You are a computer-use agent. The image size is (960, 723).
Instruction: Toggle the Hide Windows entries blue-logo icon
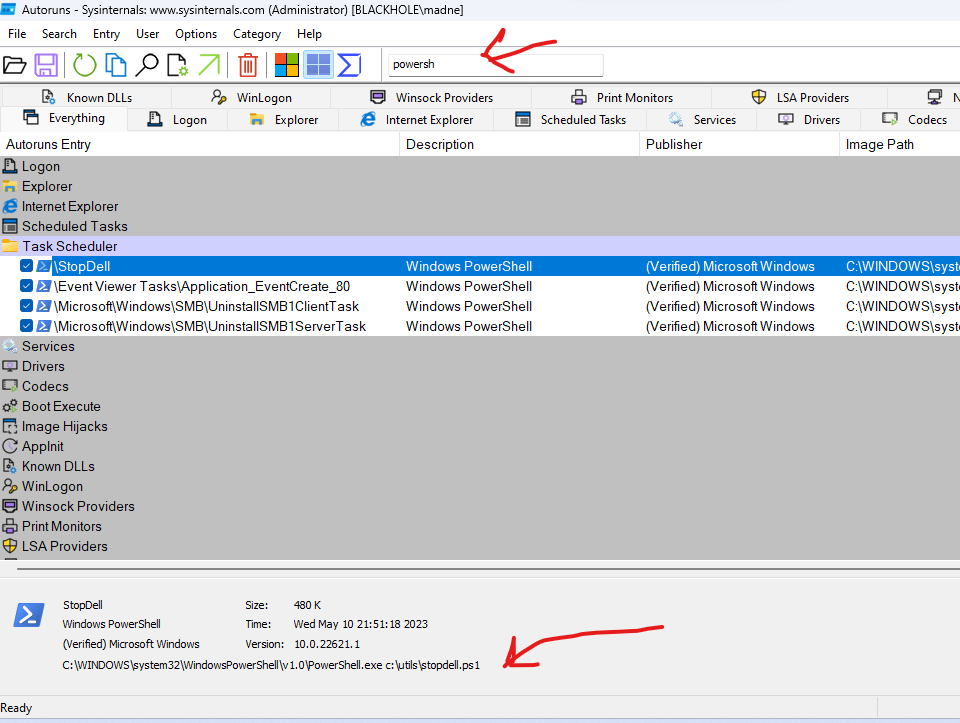pos(318,65)
